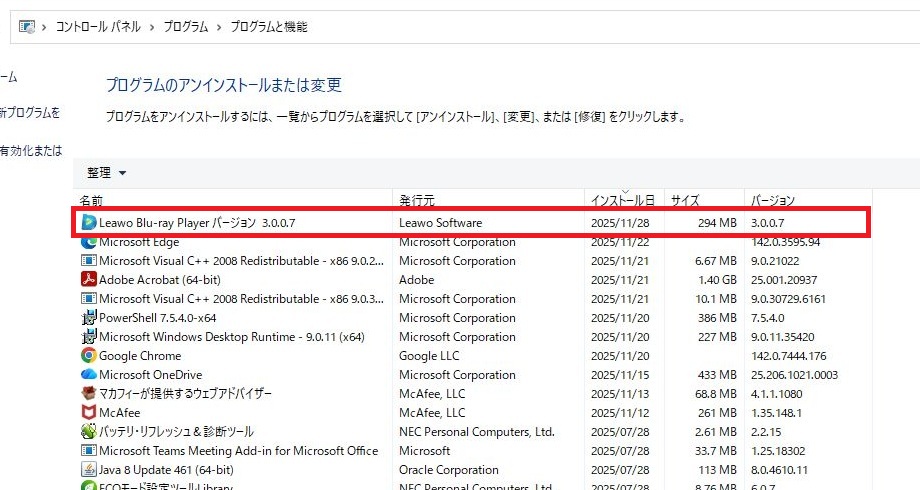
Task: Click the 発行元 column header
Action: 417,200
